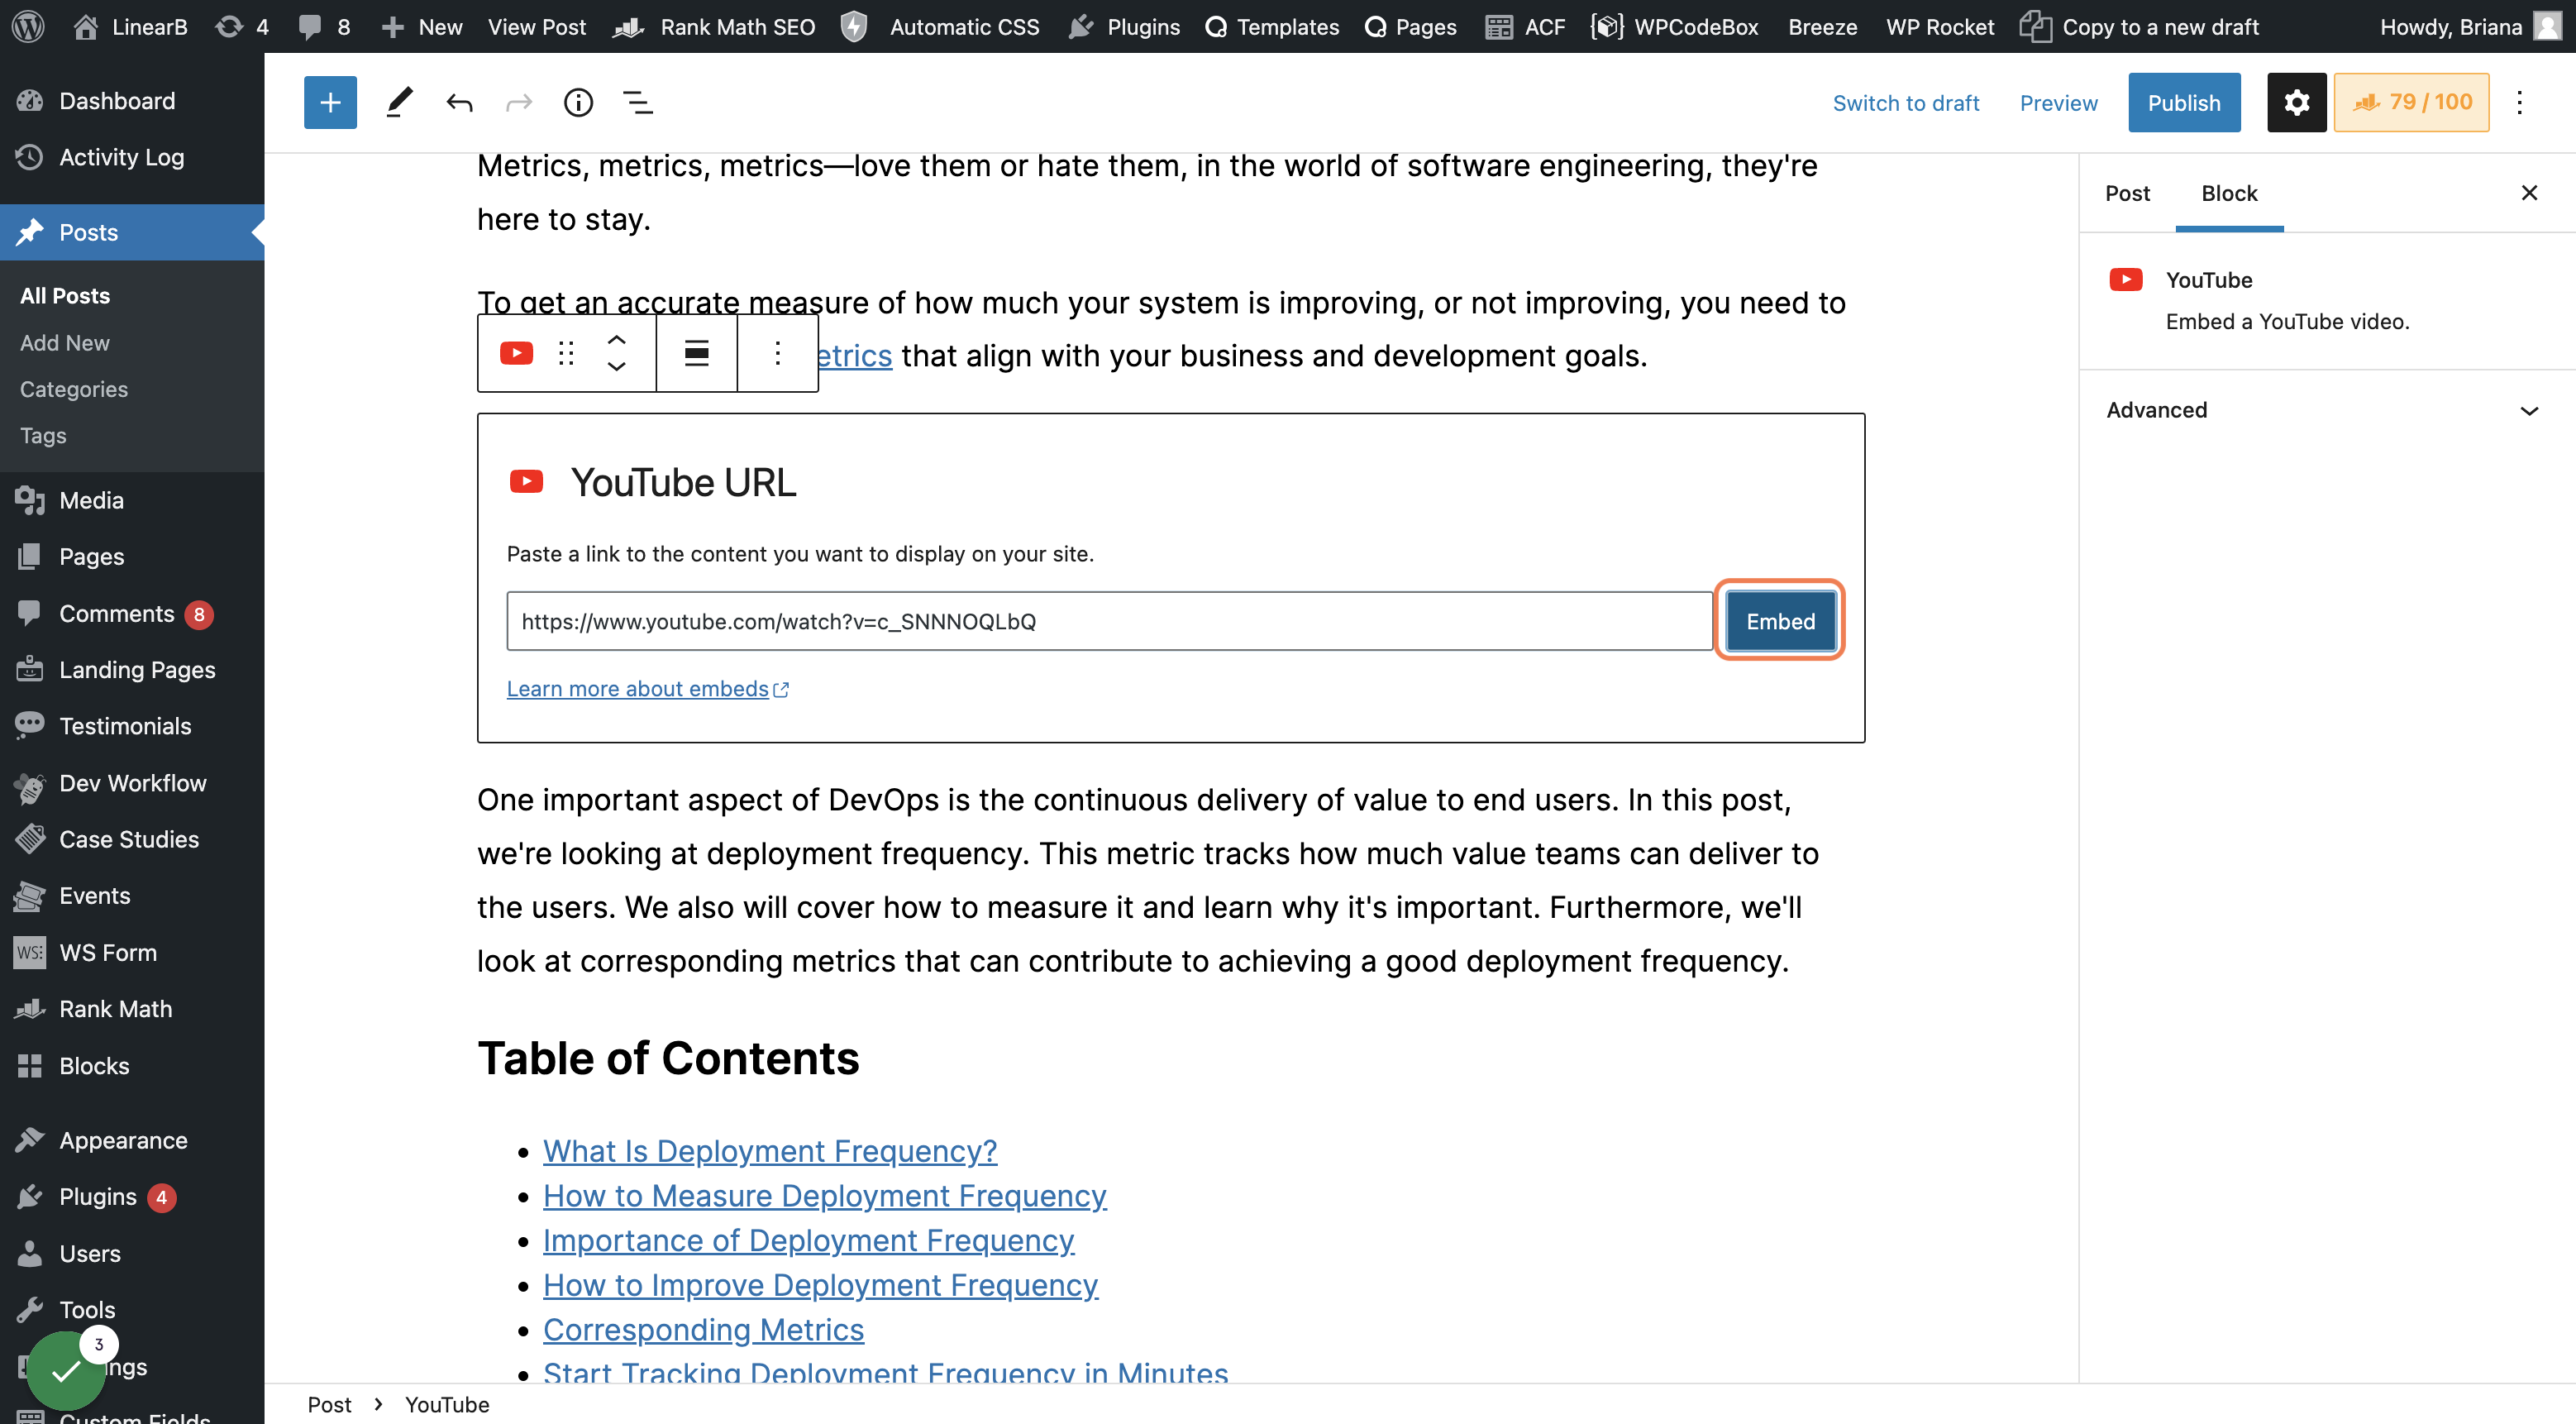Open the list view outline icon
2576x1424 pixels.
pos(638,102)
